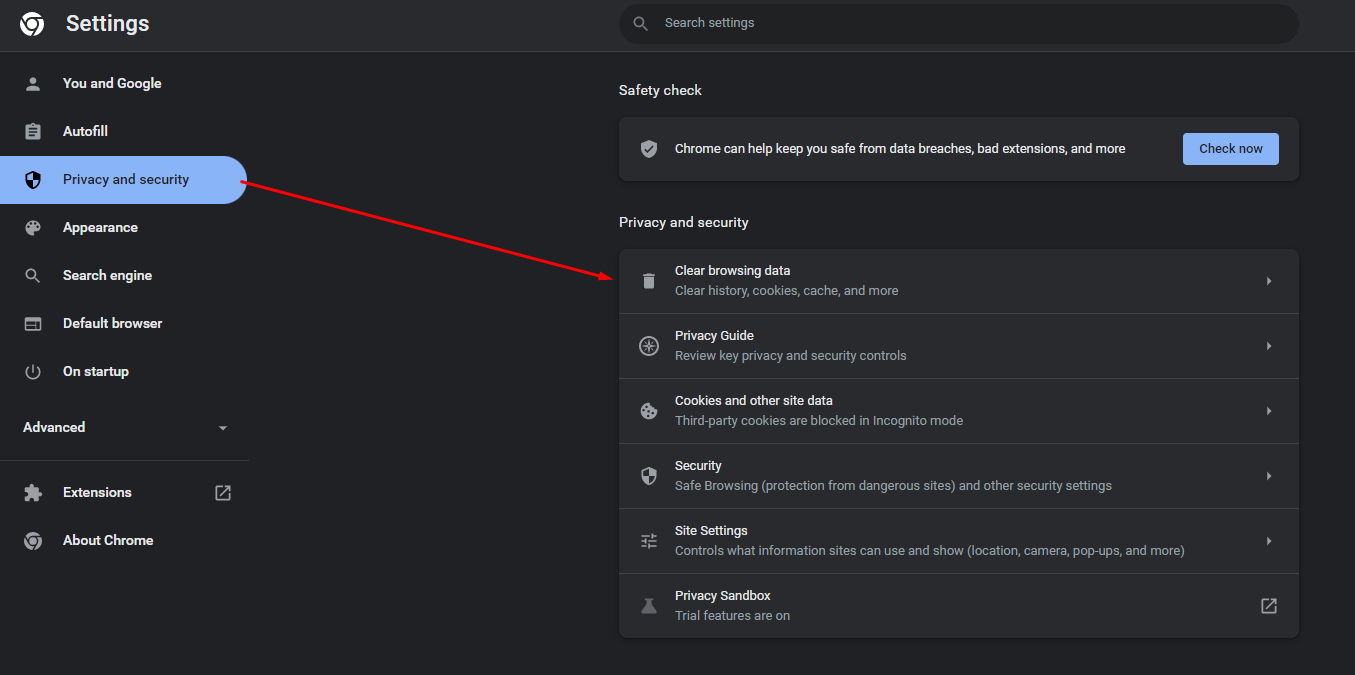Click 'Review key privacy and security controls' text
This screenshot has width=1355, height=675.
coord(791,356)
